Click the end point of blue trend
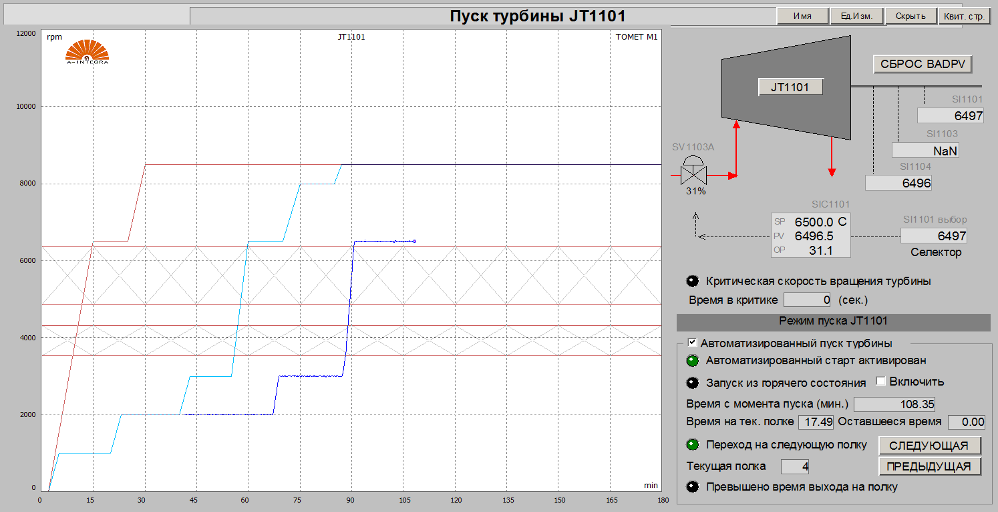The width and height of the screenshot is (998, 512). (414, 241)
